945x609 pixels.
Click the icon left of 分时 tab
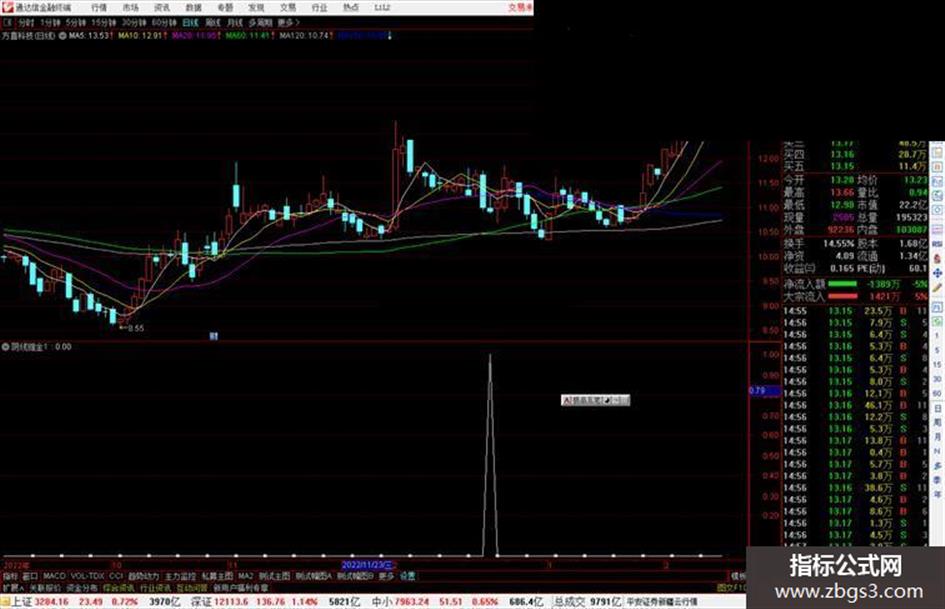(8, 22)
